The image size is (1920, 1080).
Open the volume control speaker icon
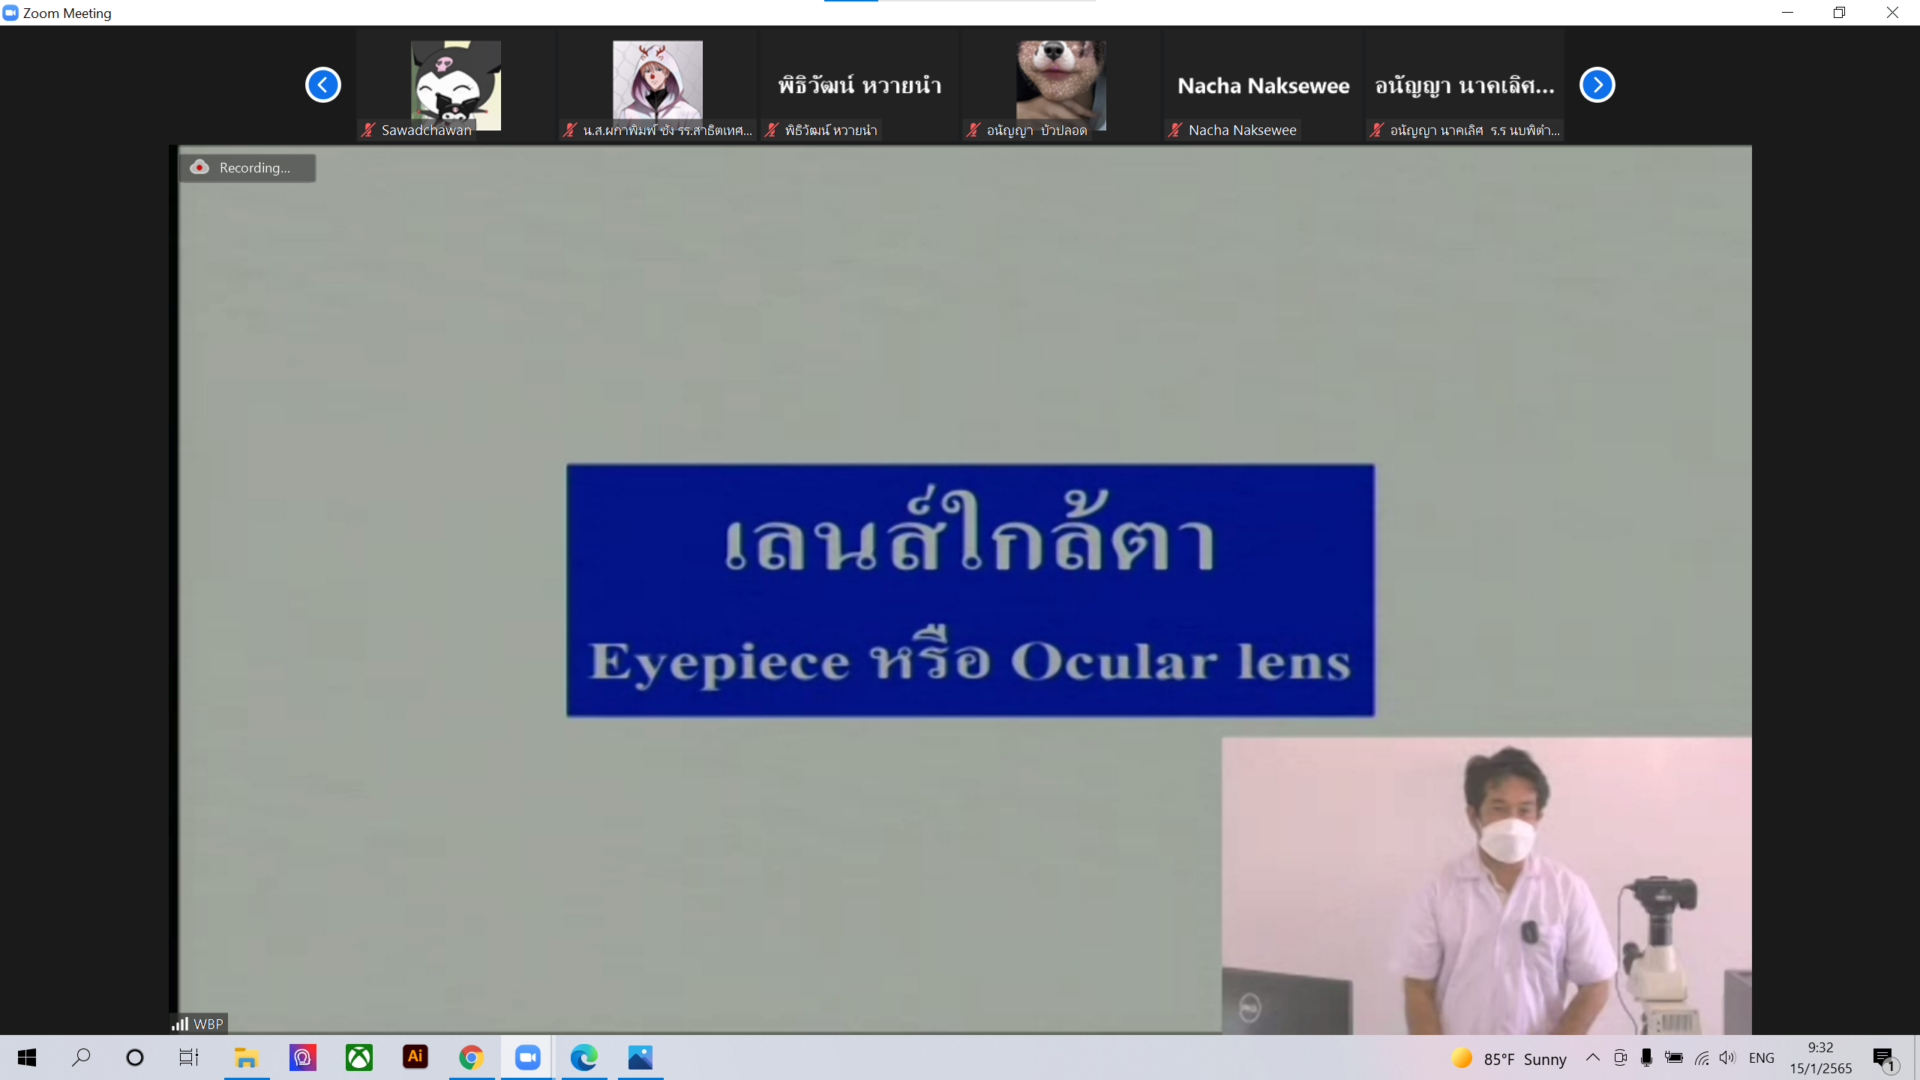[1727, 1058]
